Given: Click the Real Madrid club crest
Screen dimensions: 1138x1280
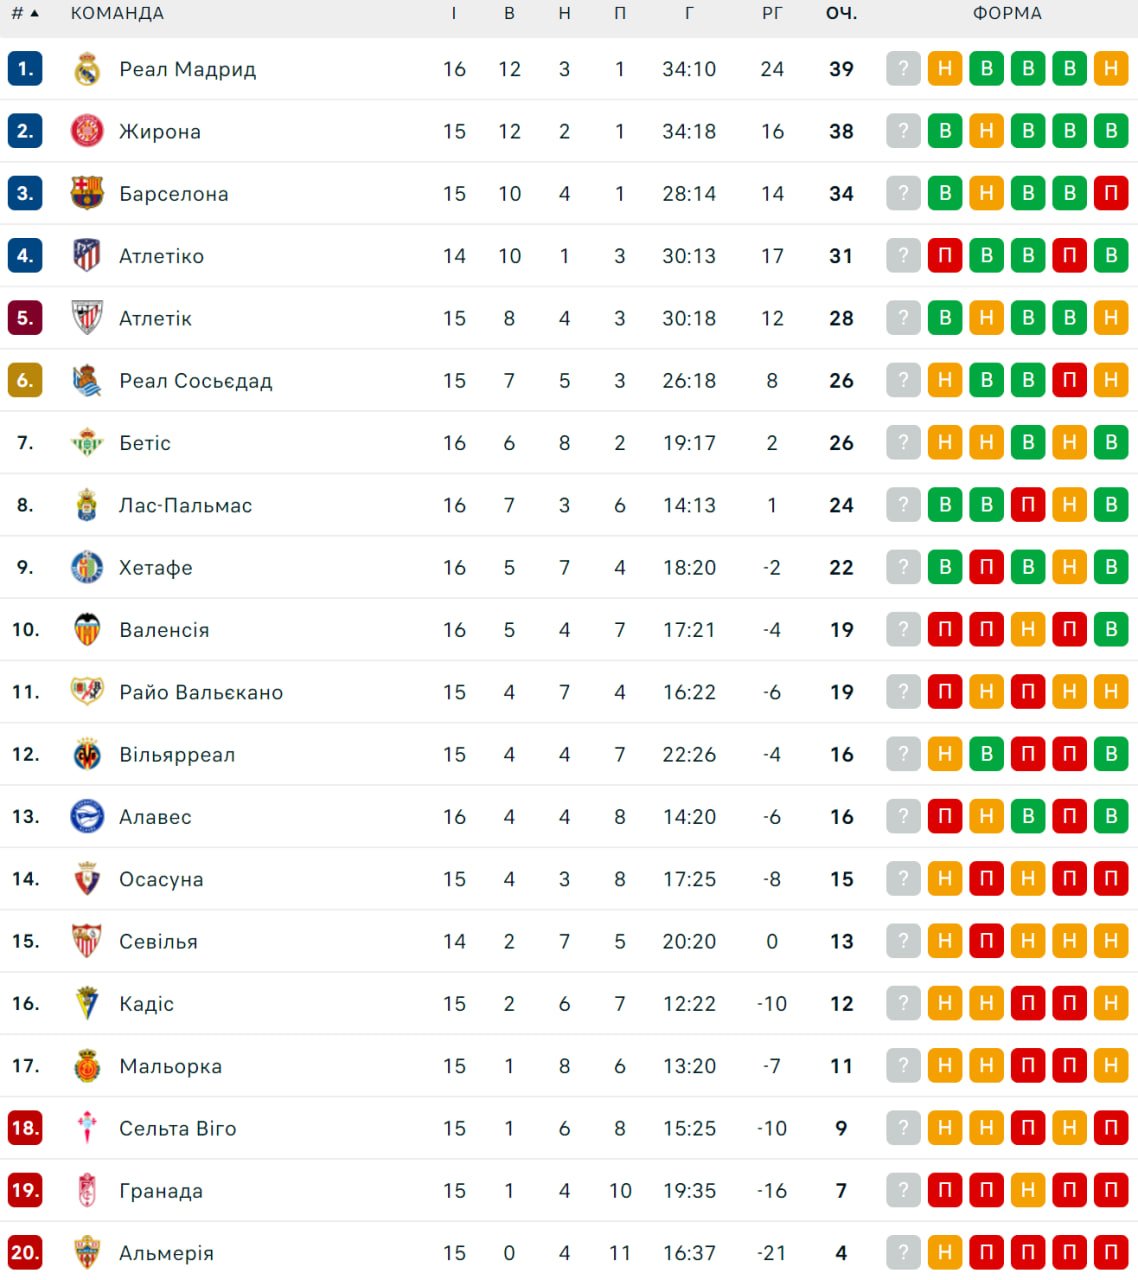Looking at the screenshot, I should pos(87,69).
